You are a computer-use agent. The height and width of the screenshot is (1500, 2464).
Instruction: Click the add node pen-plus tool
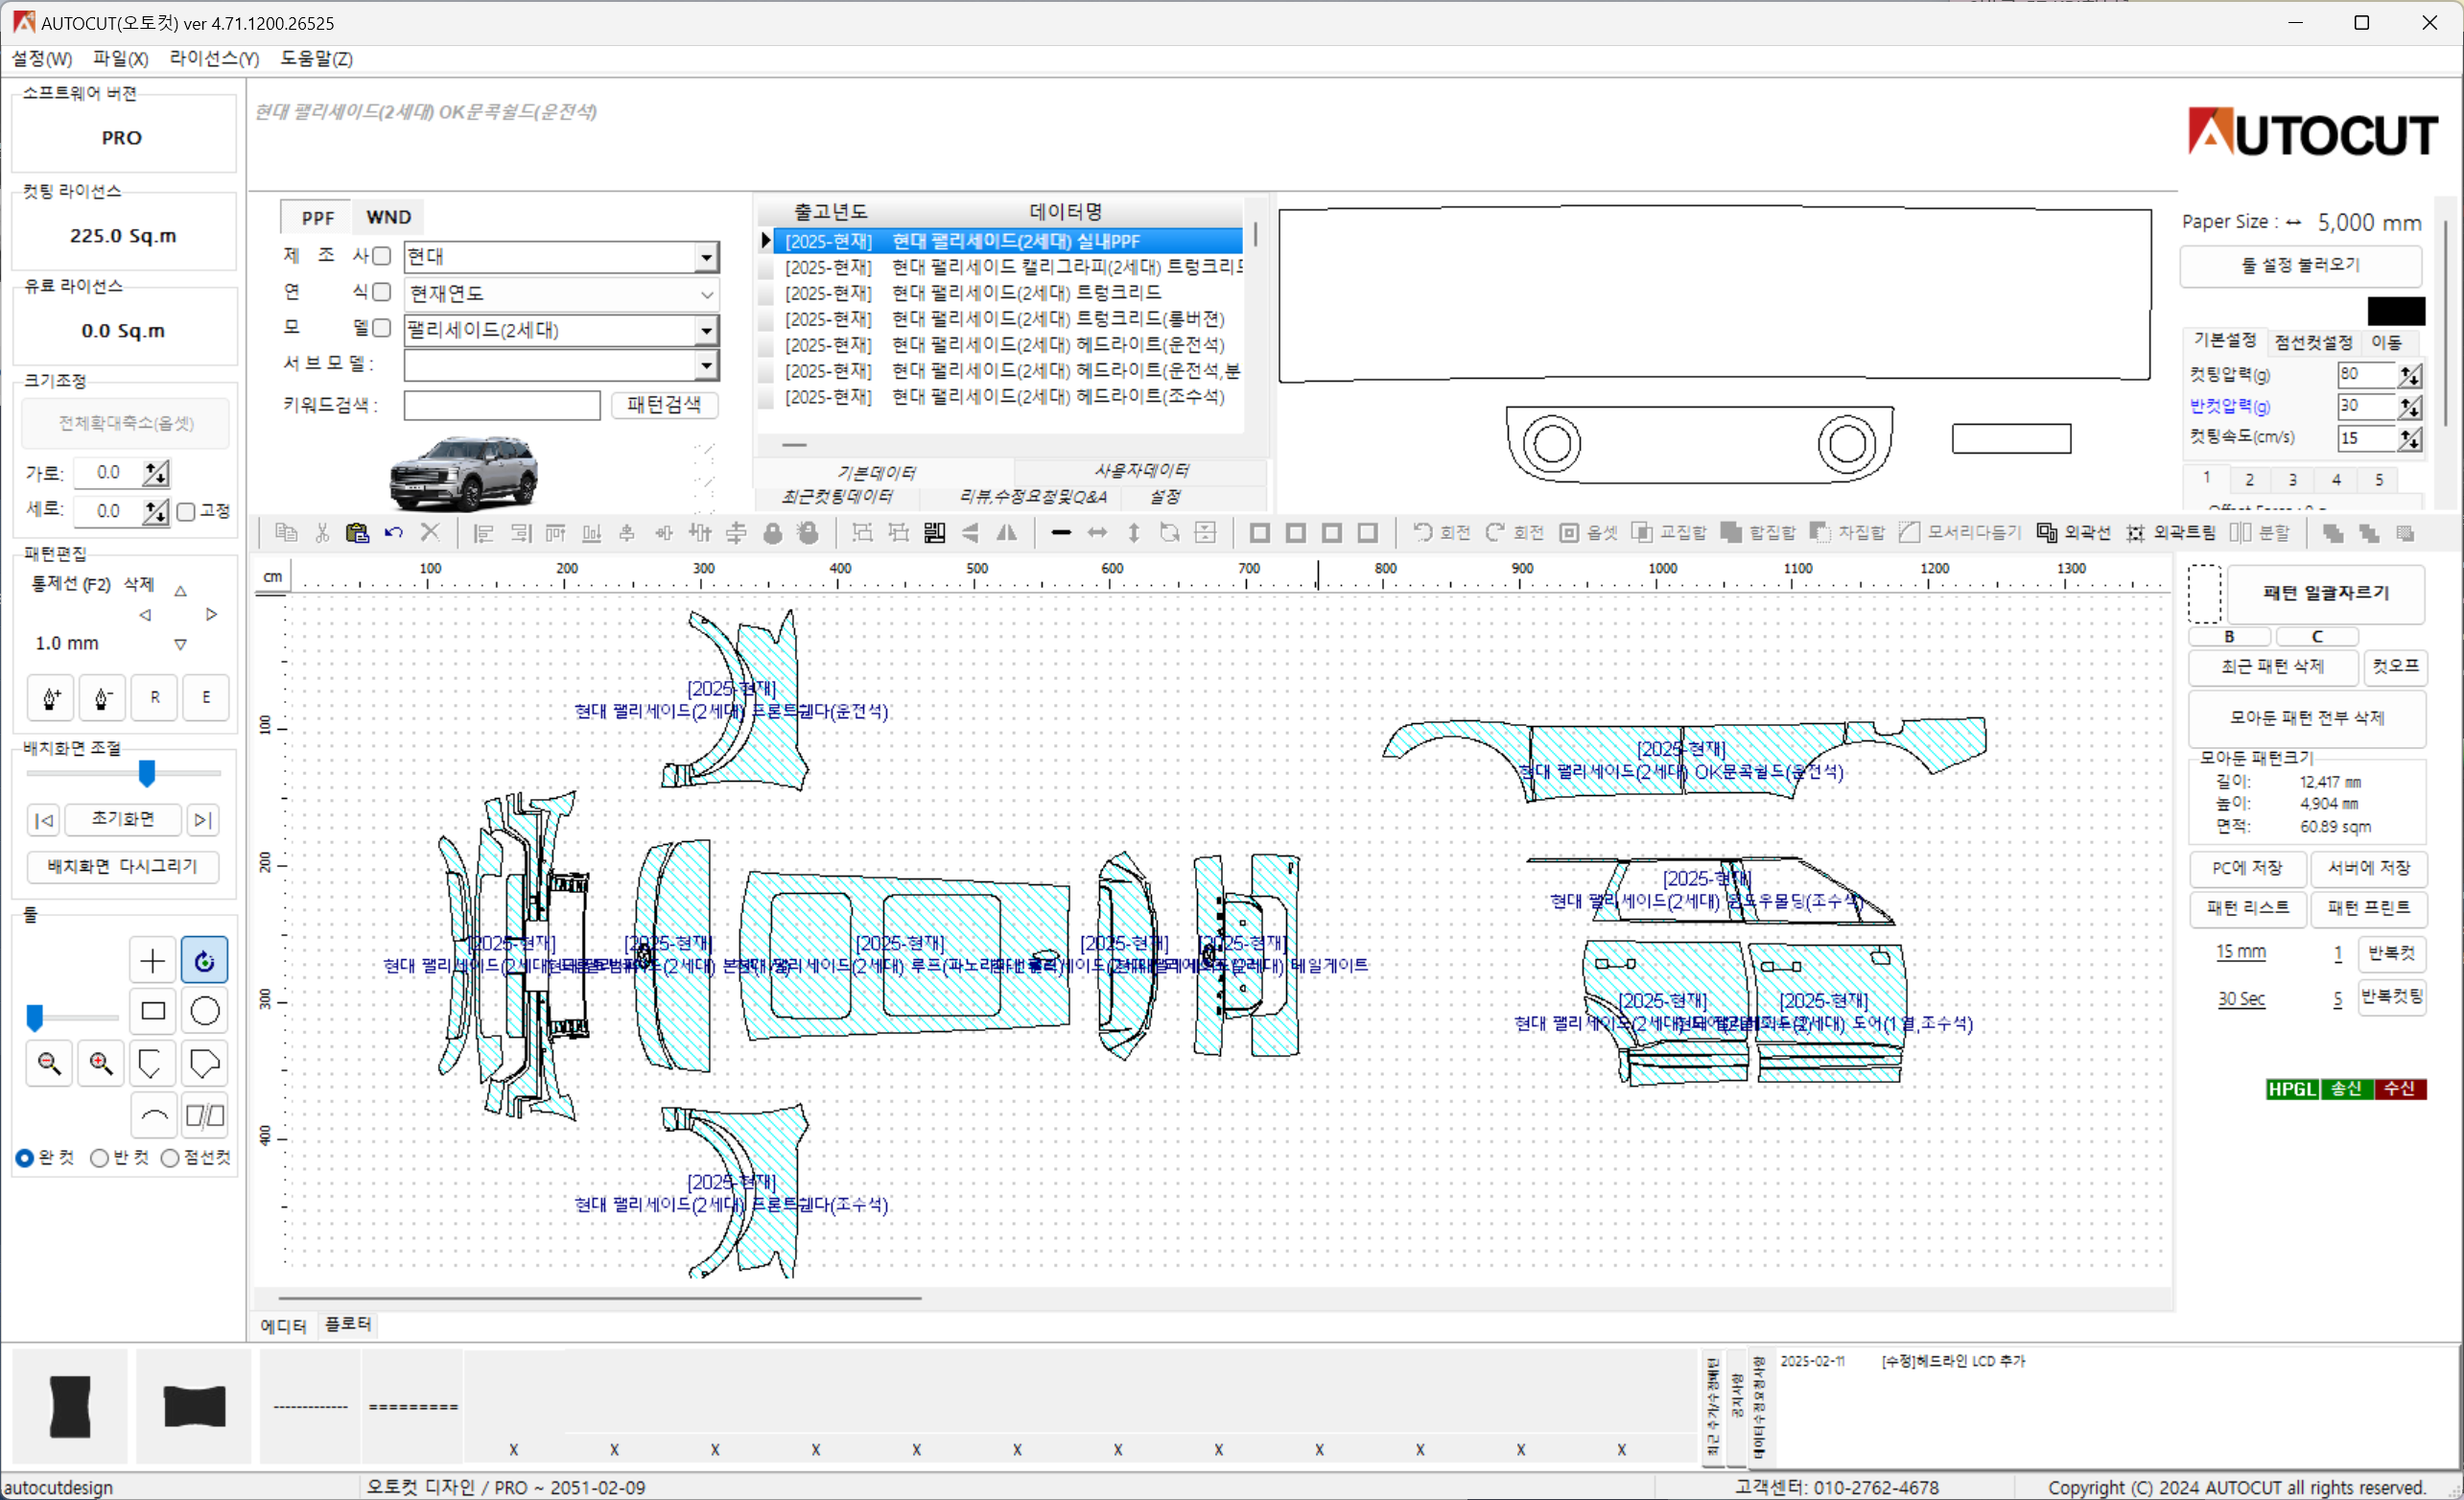pyautogui.click(x=50, y=697)
